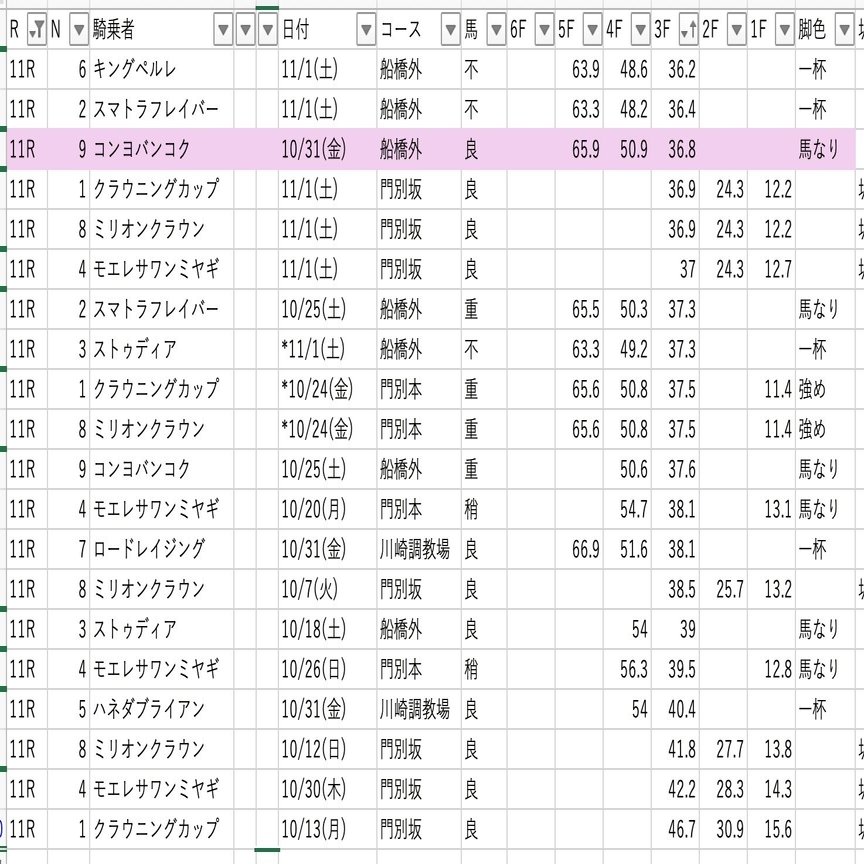Open the active filter on column R
The width and height of the screenshot is (864, 864).
[x=37, y=30]
